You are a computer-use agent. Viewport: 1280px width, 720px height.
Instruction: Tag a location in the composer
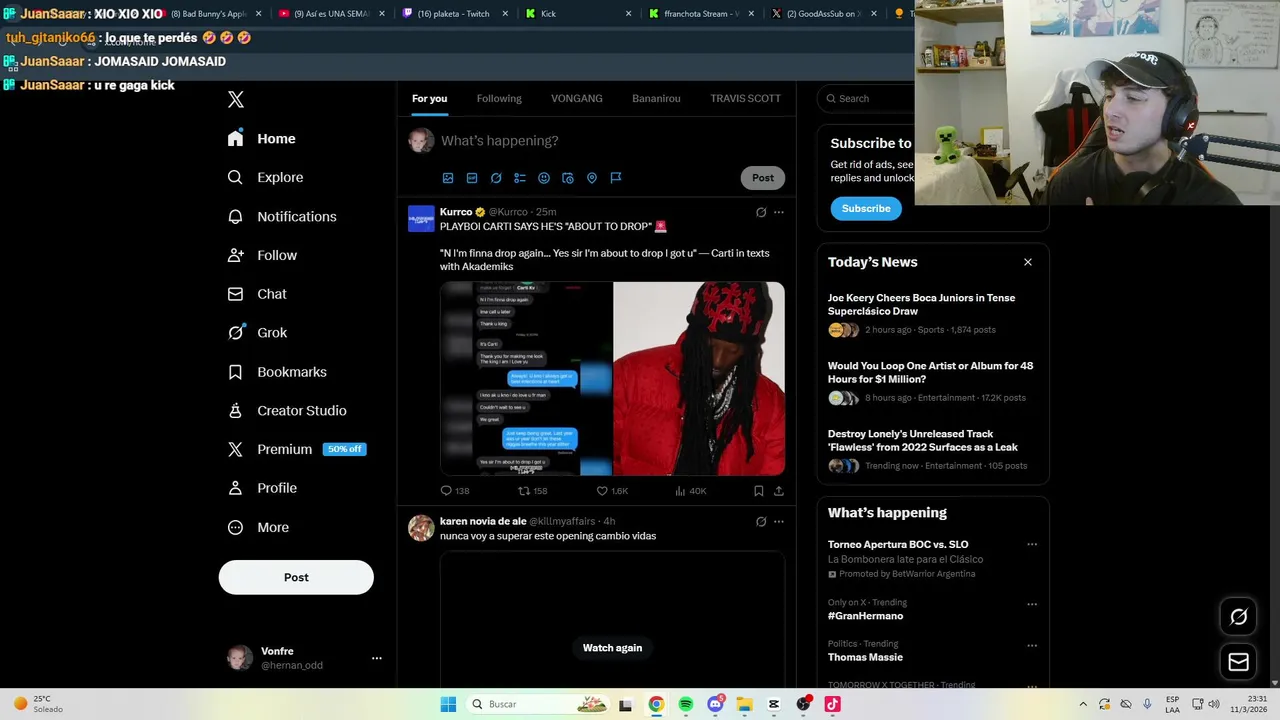pyautogui.click(x=592, y=178)
